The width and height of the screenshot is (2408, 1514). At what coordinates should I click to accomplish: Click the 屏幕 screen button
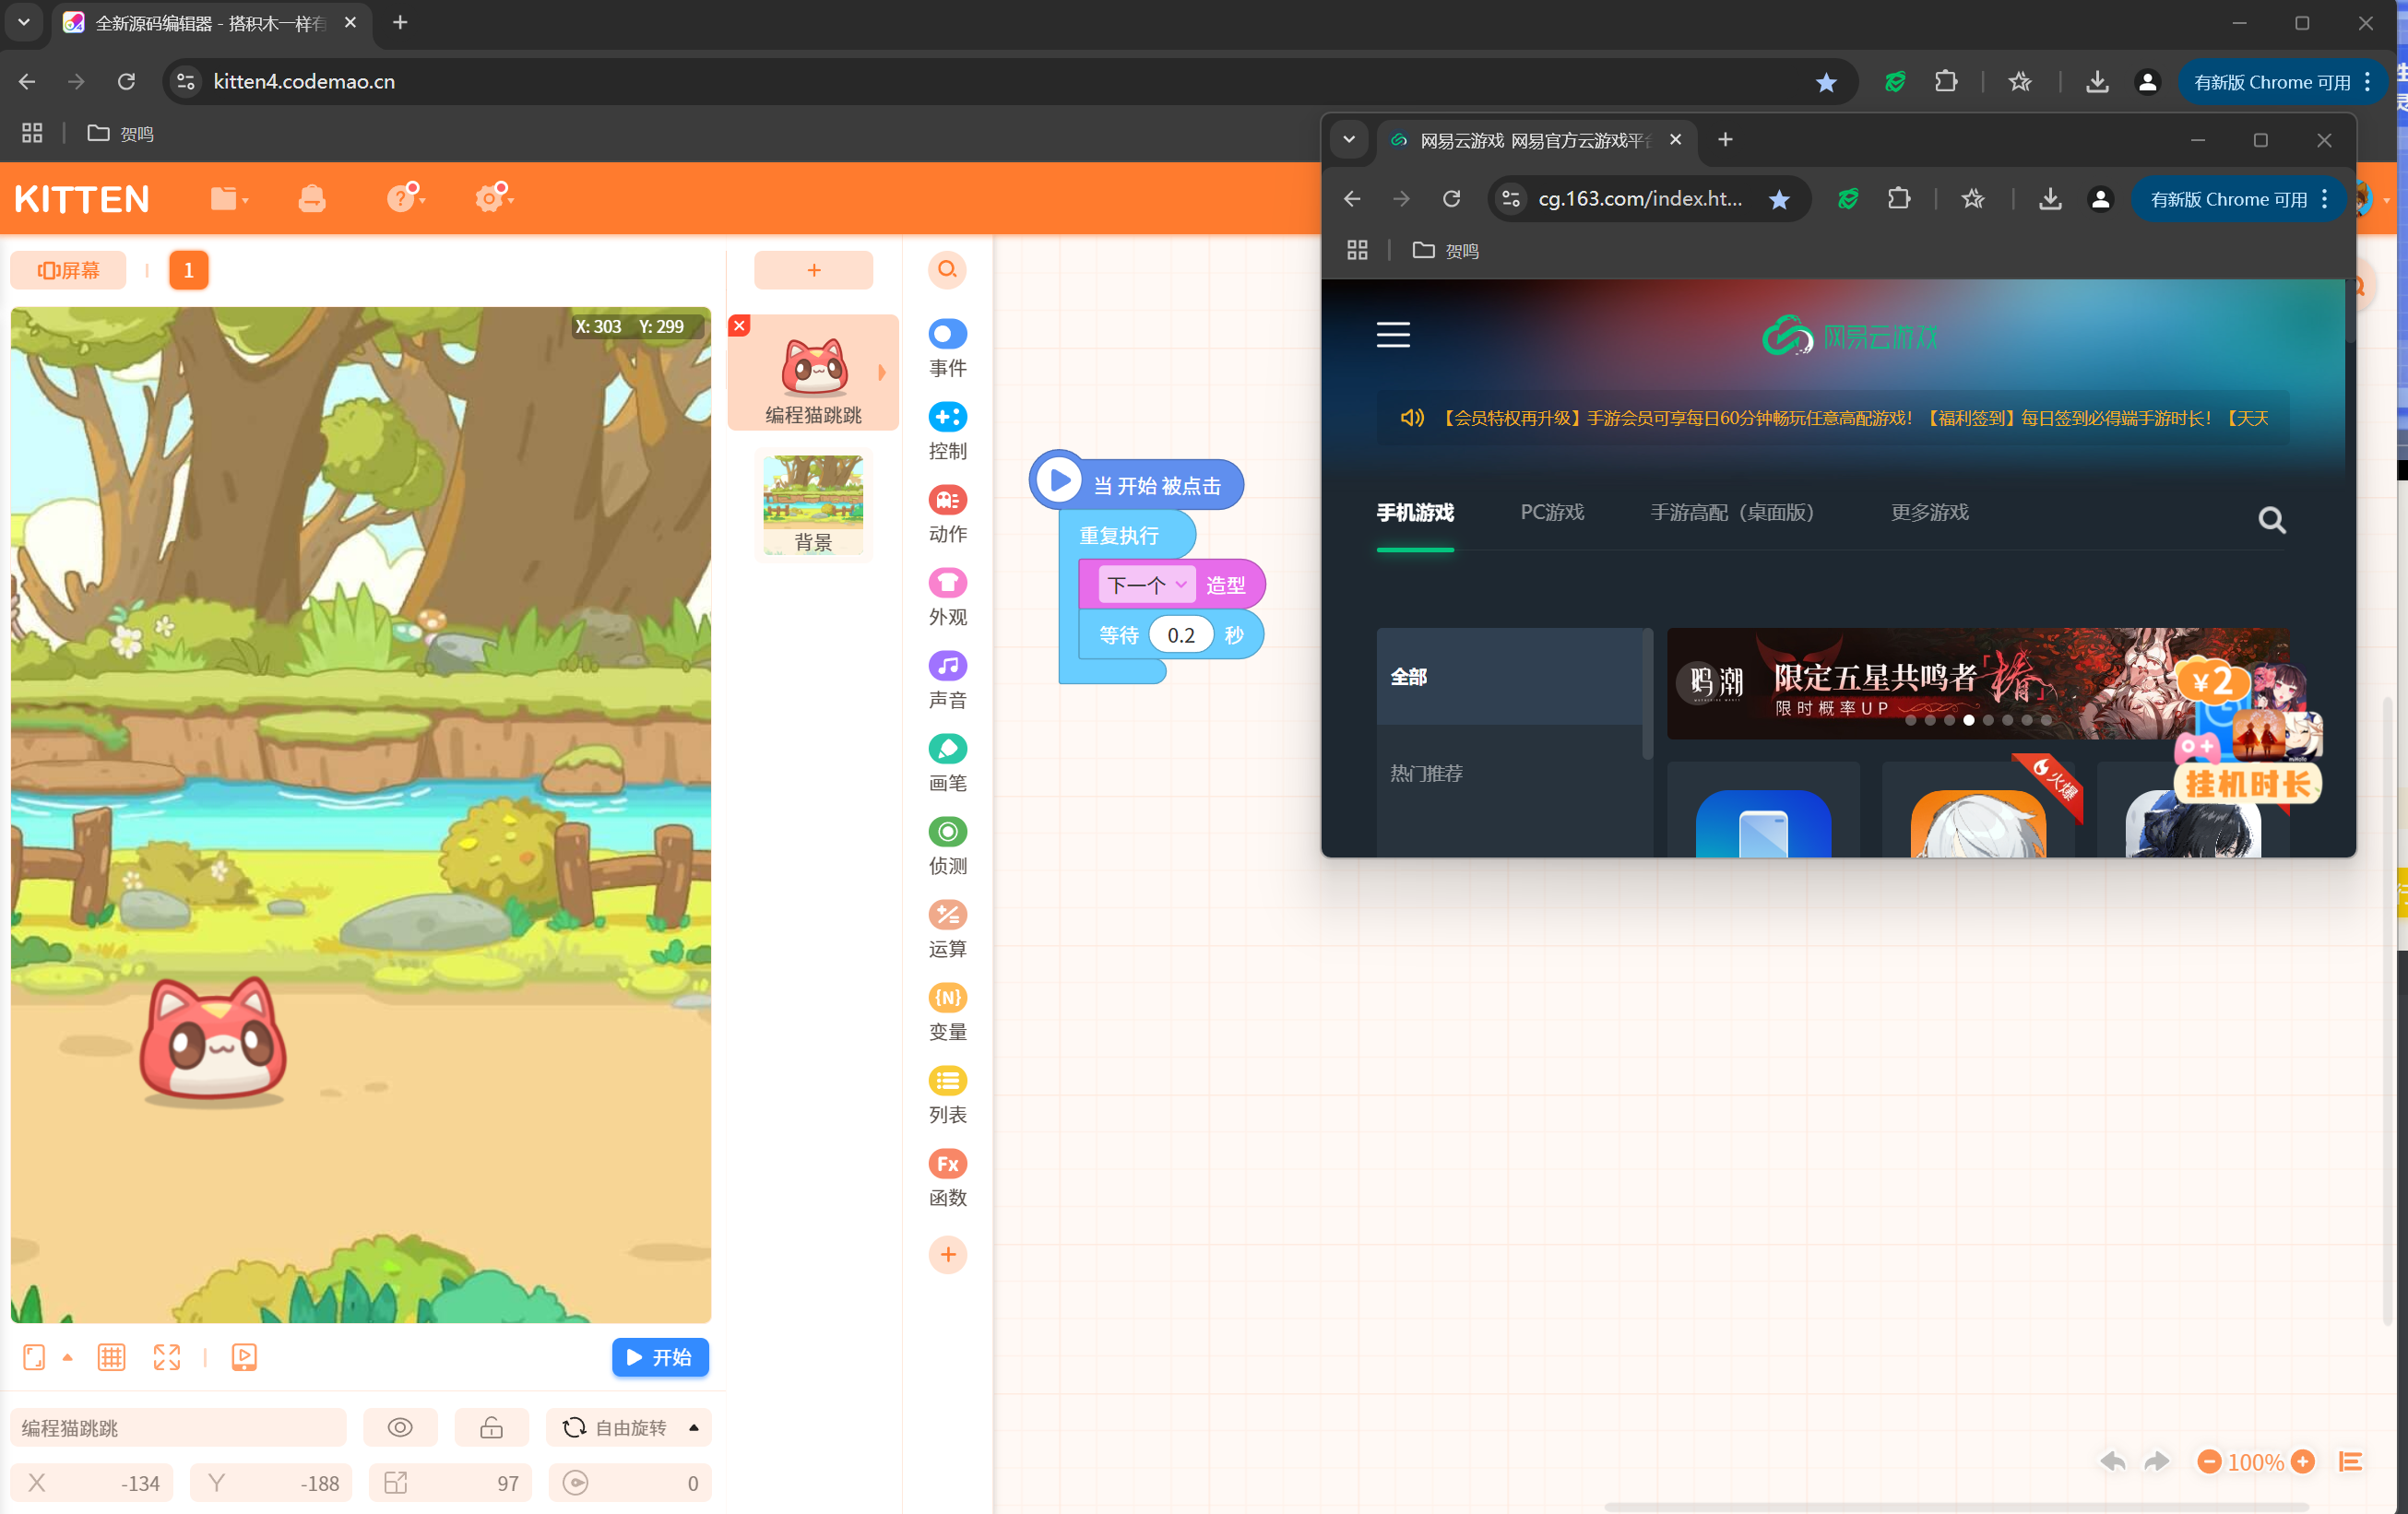(68, 270)
